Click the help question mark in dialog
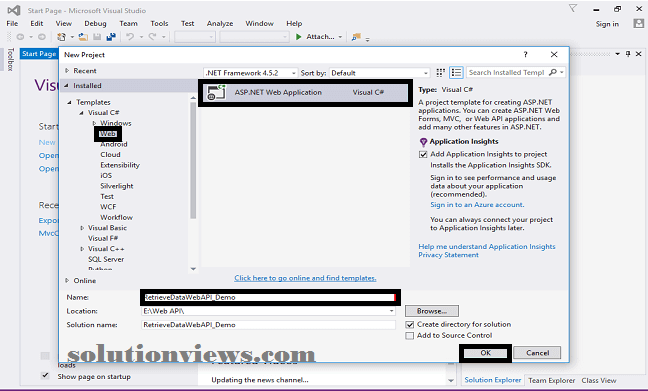The width and height of the screenshot is (648, 391). coord(525,55)
